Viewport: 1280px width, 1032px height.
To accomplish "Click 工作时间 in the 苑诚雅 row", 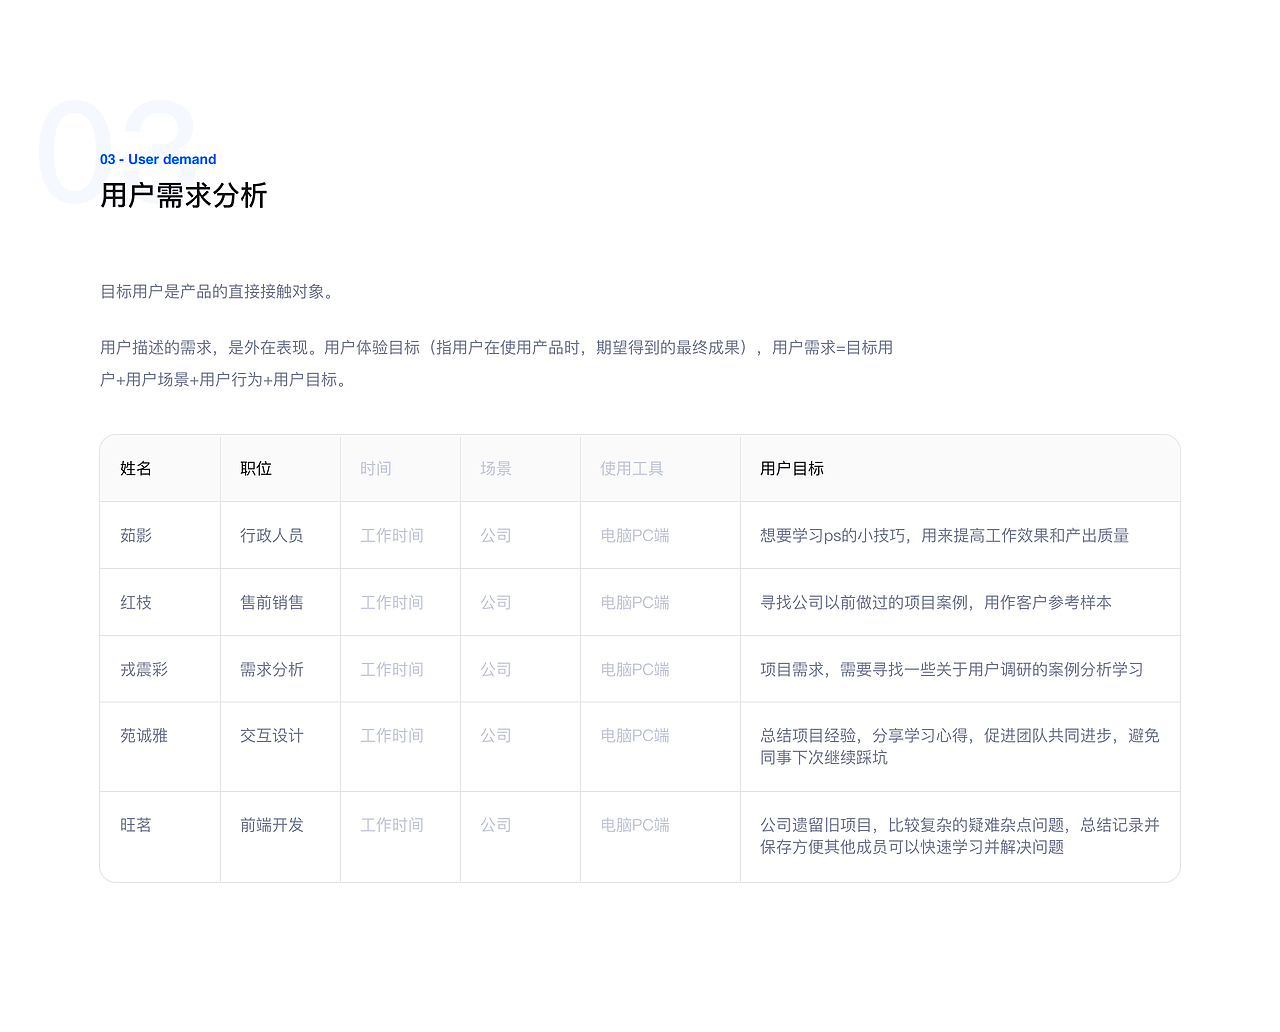I will pos(392,736).
